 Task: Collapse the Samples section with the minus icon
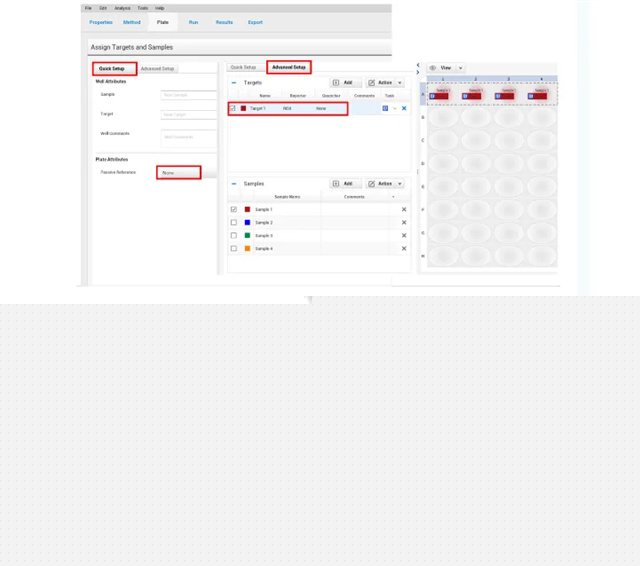(234, 184)
